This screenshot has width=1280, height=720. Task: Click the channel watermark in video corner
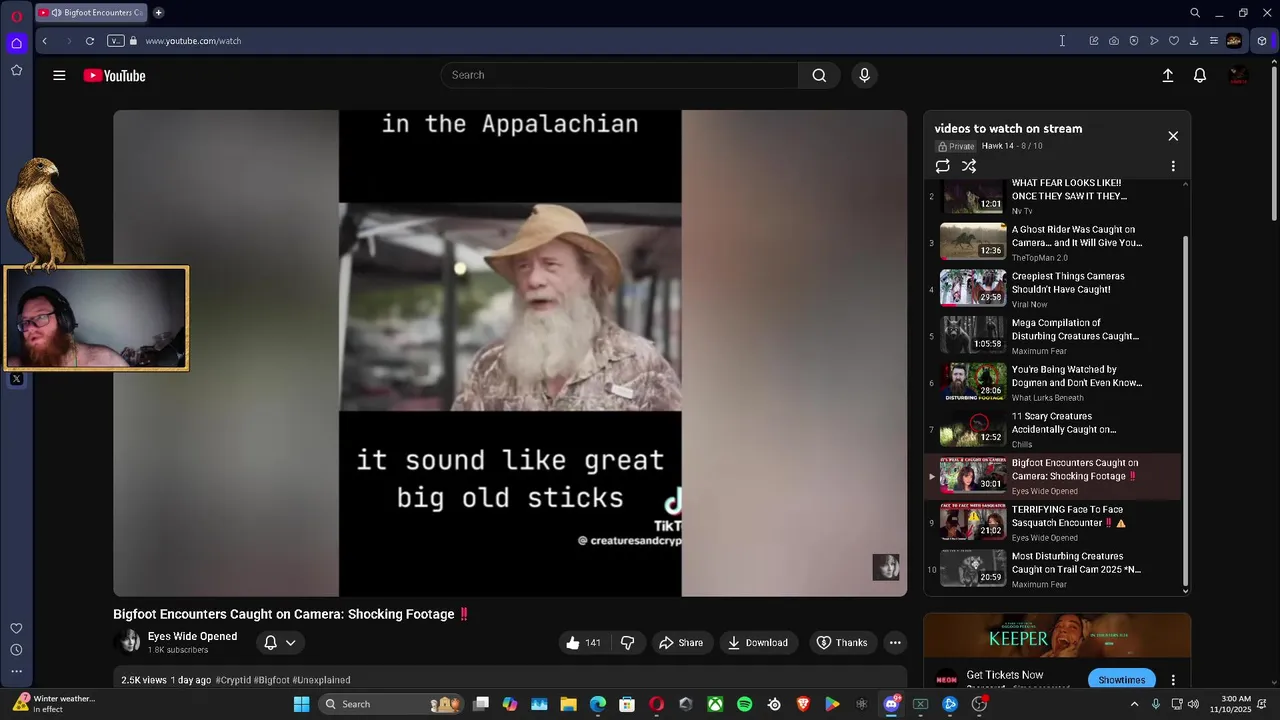pos(886,567)
